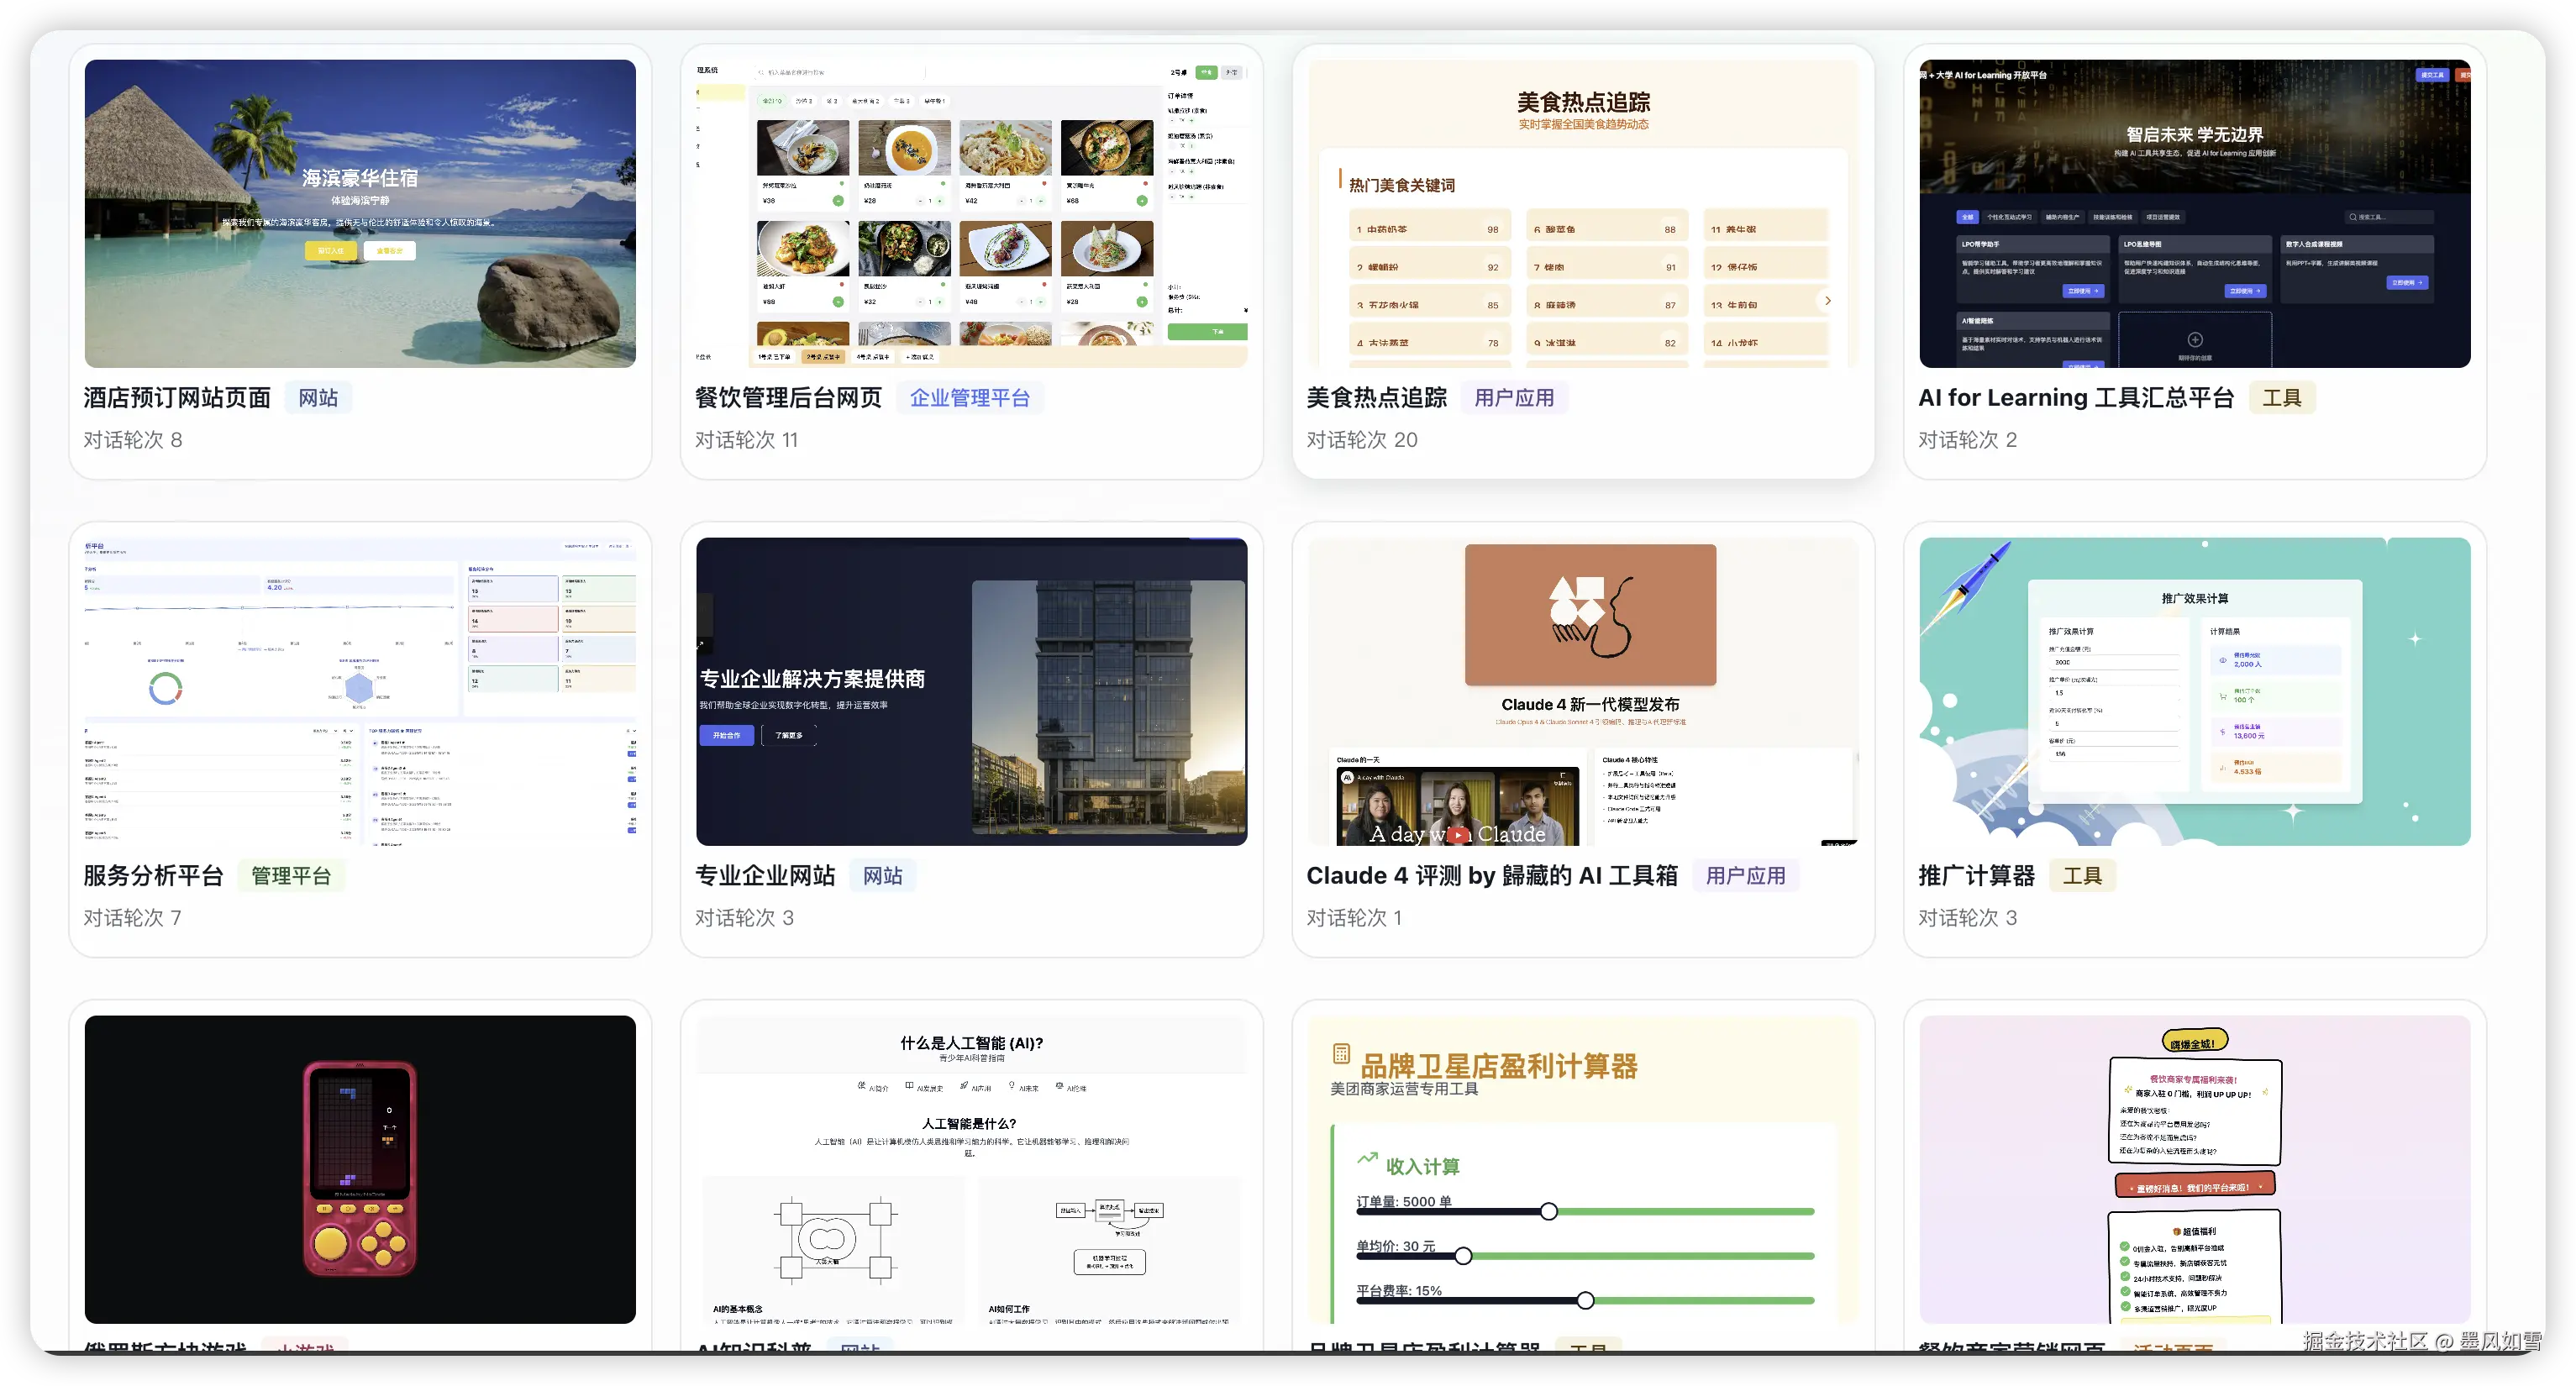Click the Claude logo image in orange banner
The image size is (2576, 1386).
[x=1590, y=615]
